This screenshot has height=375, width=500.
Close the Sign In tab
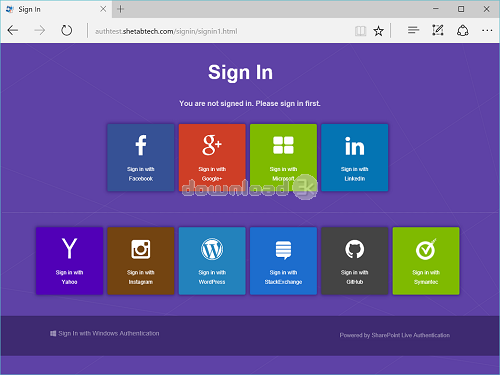[103, 9]
